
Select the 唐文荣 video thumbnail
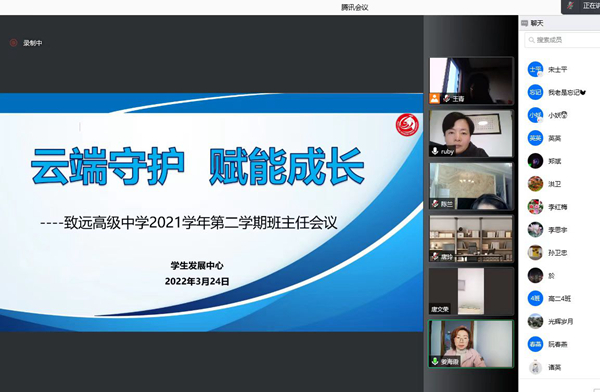[x=471, y=291]
